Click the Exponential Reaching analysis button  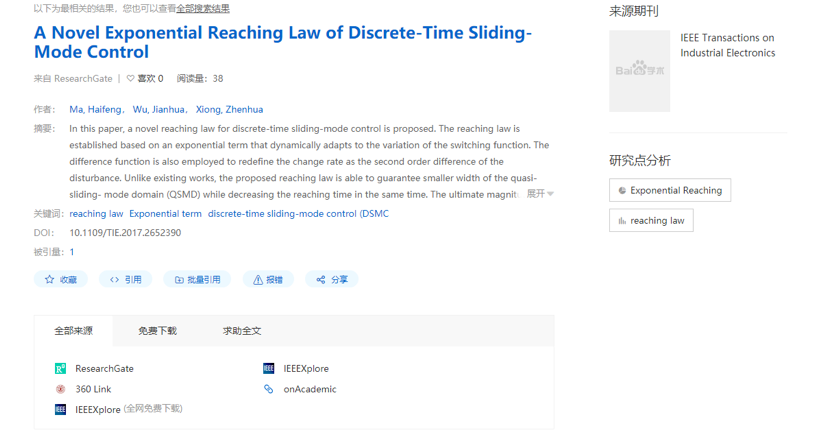pyautogui.click(x=670, y=190)
